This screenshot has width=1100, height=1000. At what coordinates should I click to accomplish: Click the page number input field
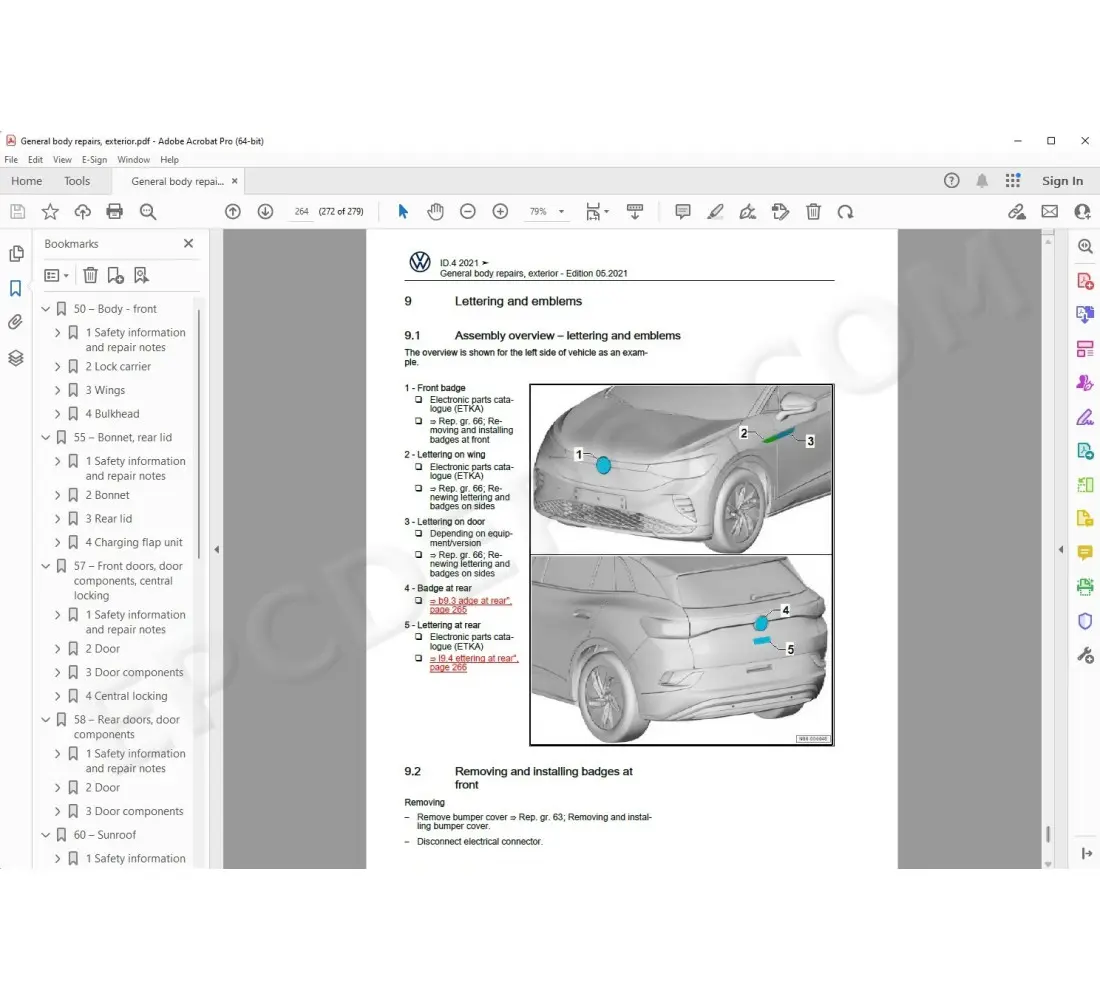click(302, 211)
